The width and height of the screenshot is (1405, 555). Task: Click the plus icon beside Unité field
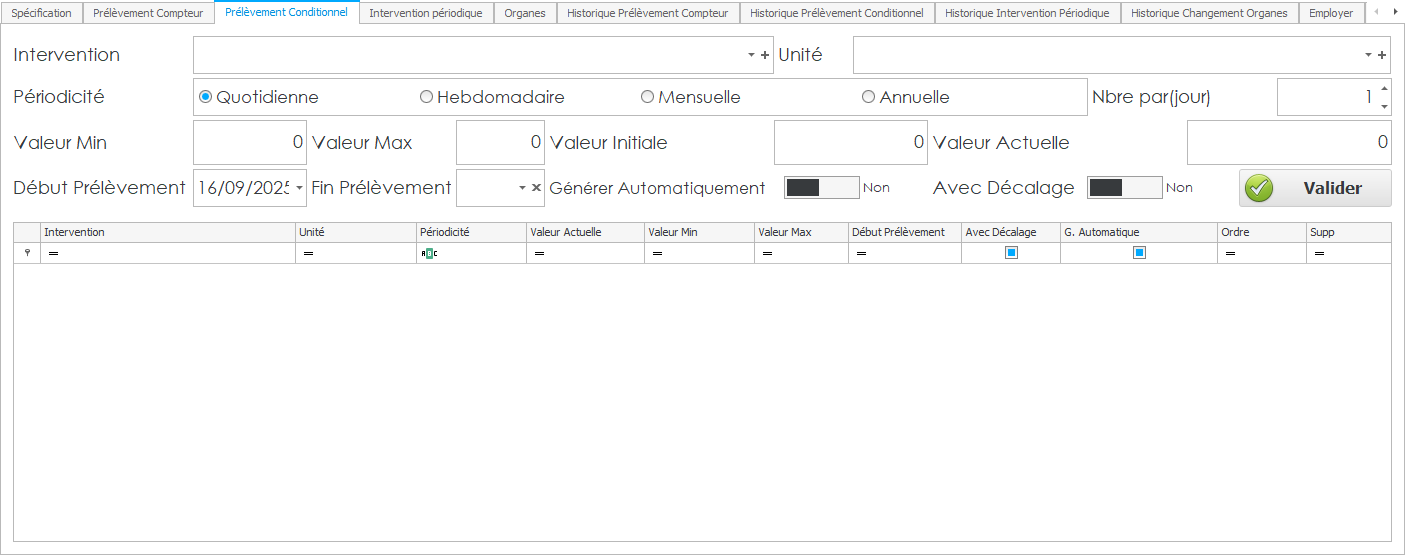[1382, 56]
